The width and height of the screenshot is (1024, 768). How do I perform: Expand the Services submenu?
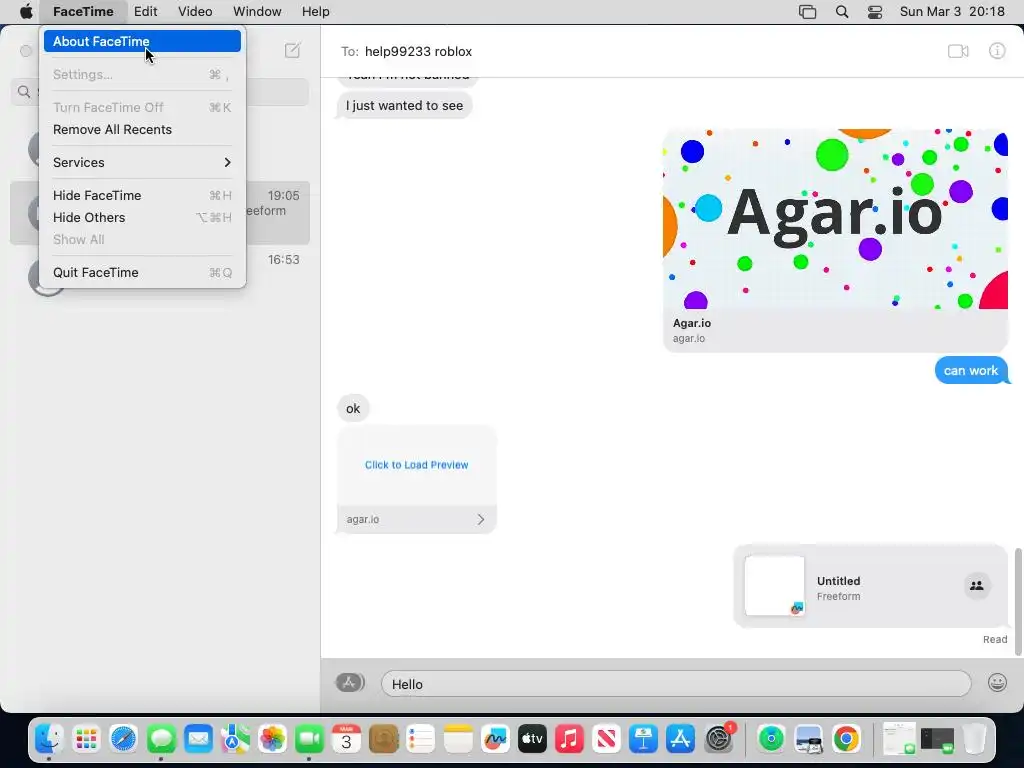142,163
